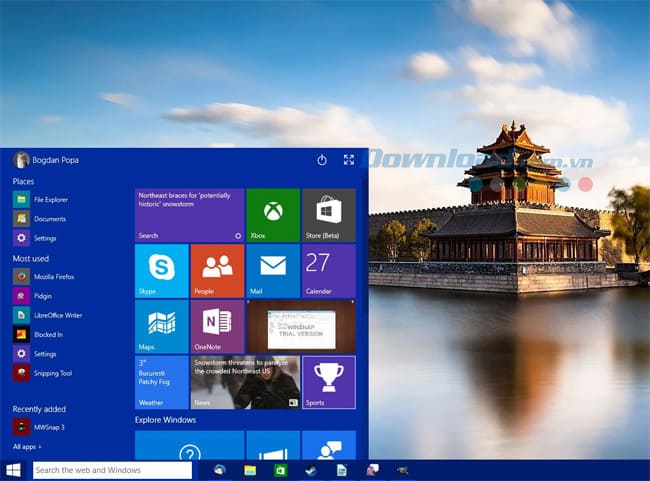
Task: Launch the Skype tile
Action: [x=161, y=270]
